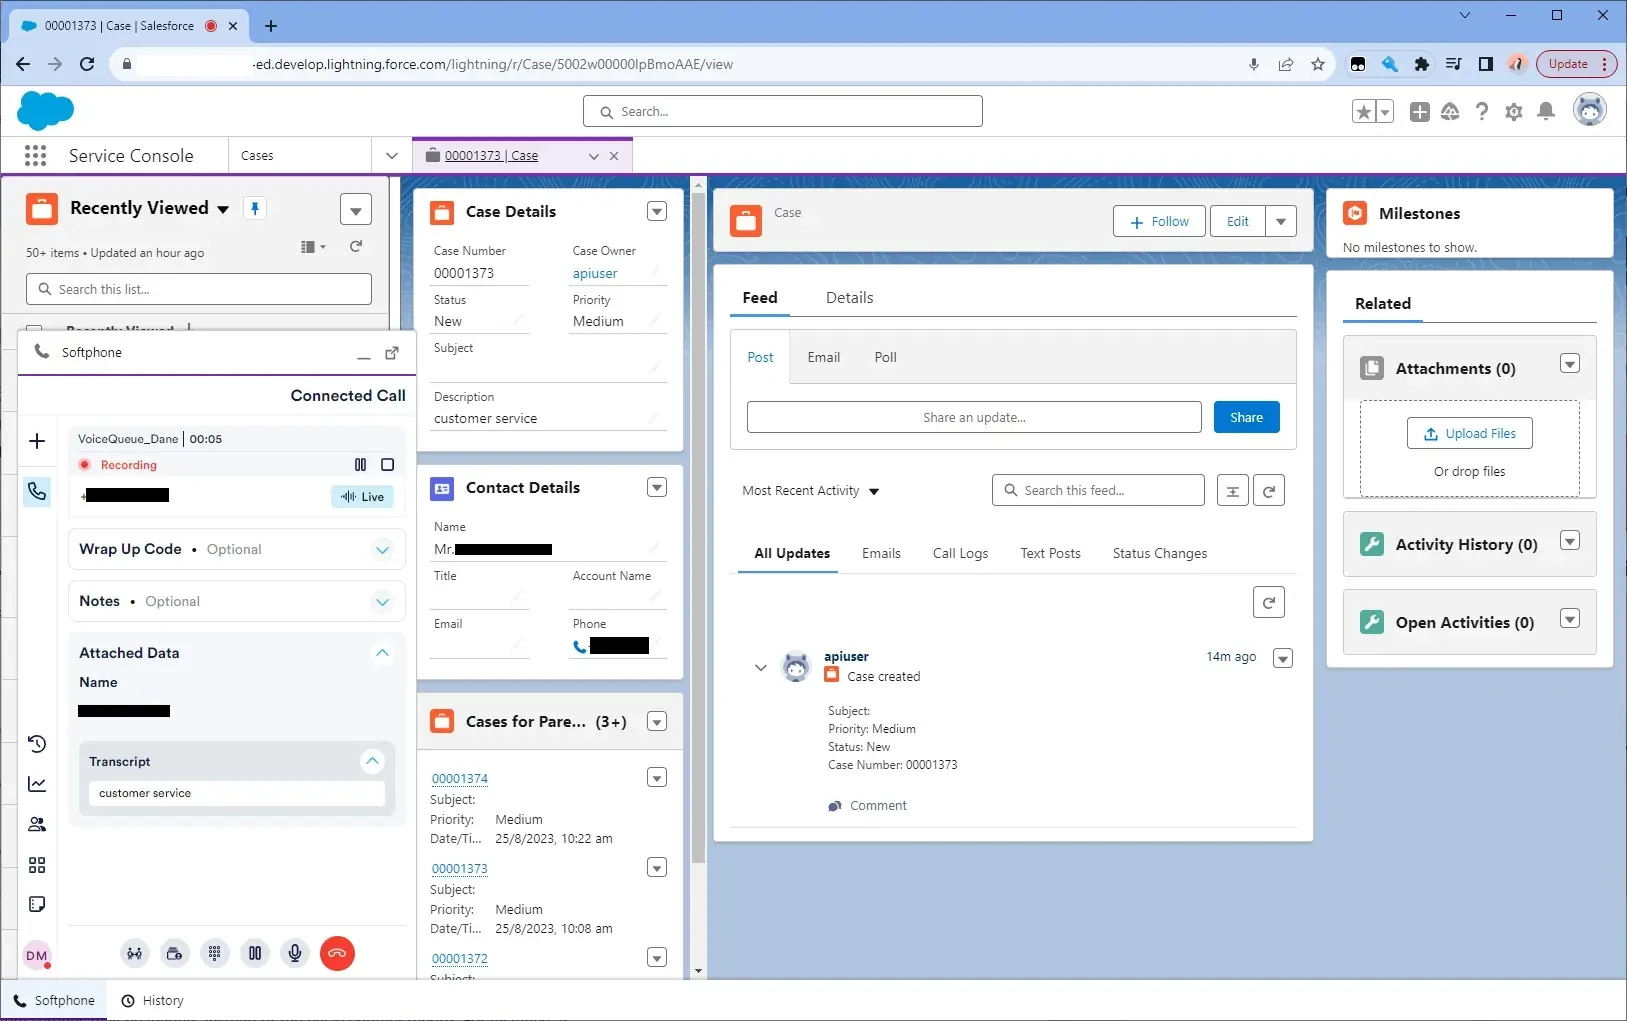
Task: Open the softphone statistics chart icon
Action: [37, 784]
